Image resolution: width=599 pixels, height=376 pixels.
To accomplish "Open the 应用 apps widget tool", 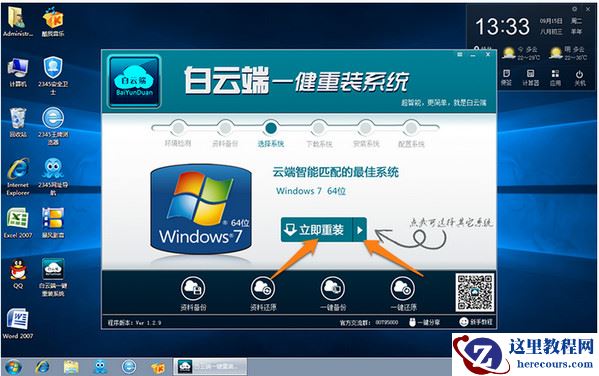I will 555,77.
